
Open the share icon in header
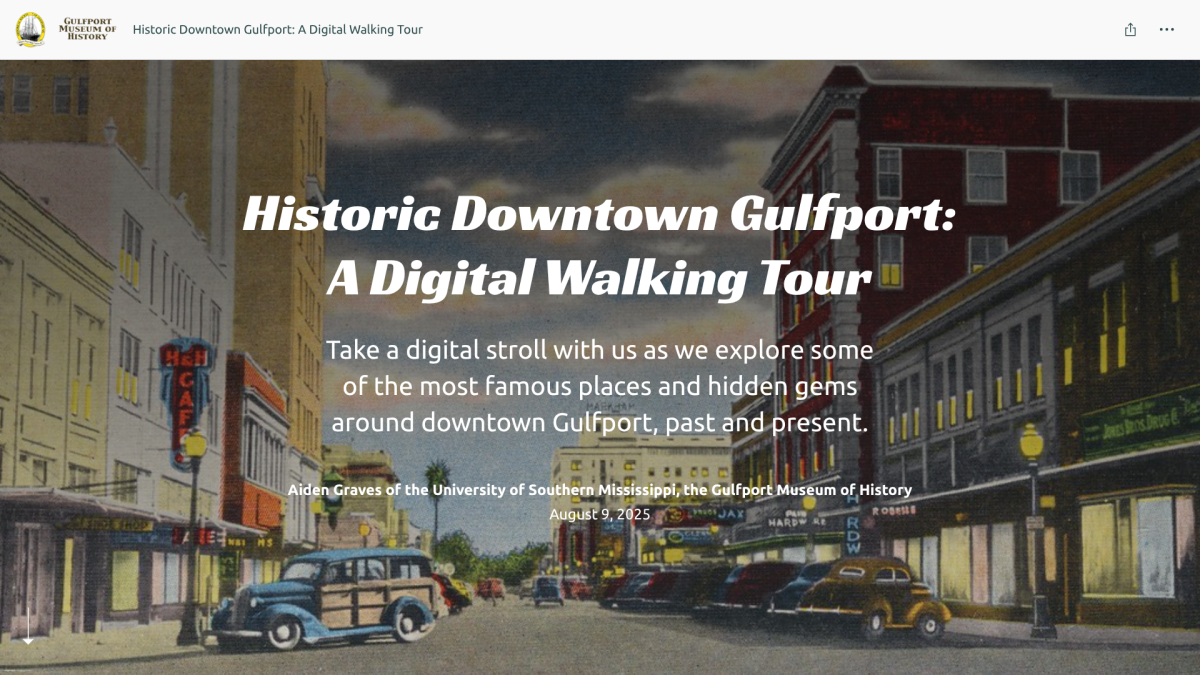tap(1130, 30)
